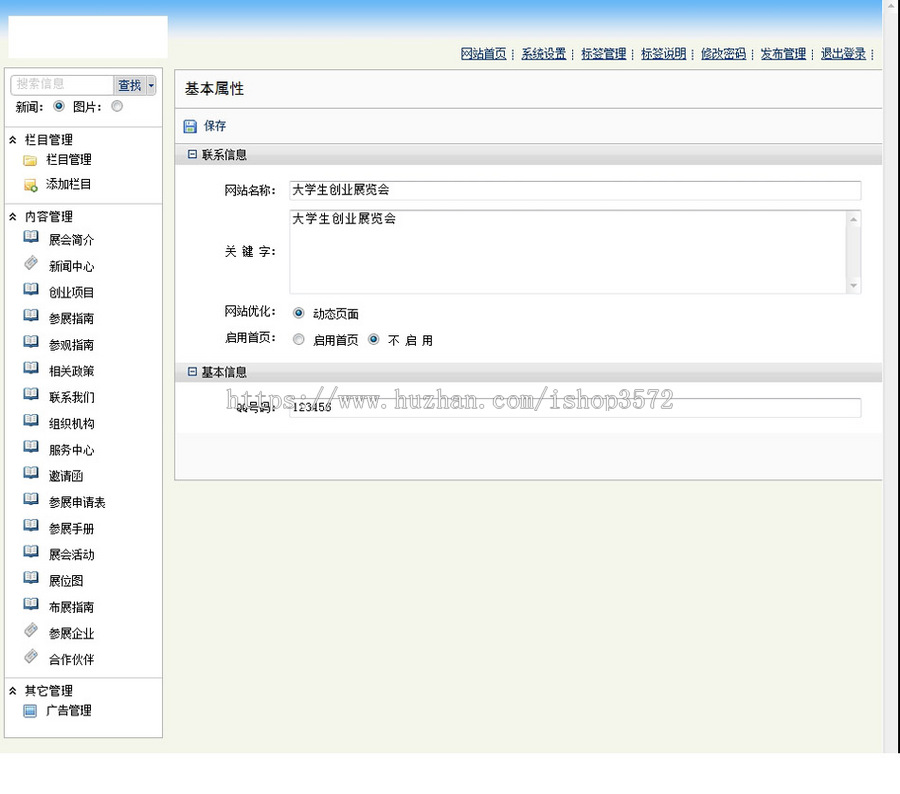The width and height of the screenshot is (900, 794).
Task: Click inside the 关键字 textarea
Action: [568, 251]
